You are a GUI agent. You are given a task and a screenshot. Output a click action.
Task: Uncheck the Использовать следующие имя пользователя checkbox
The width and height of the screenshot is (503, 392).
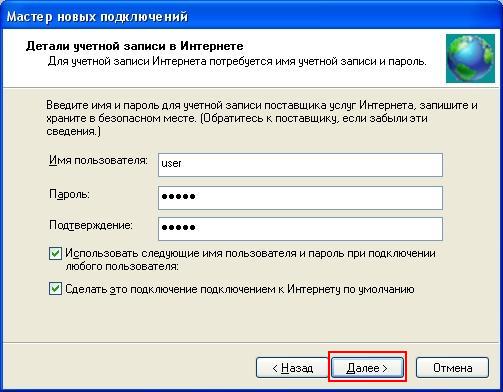pos(55,254)
